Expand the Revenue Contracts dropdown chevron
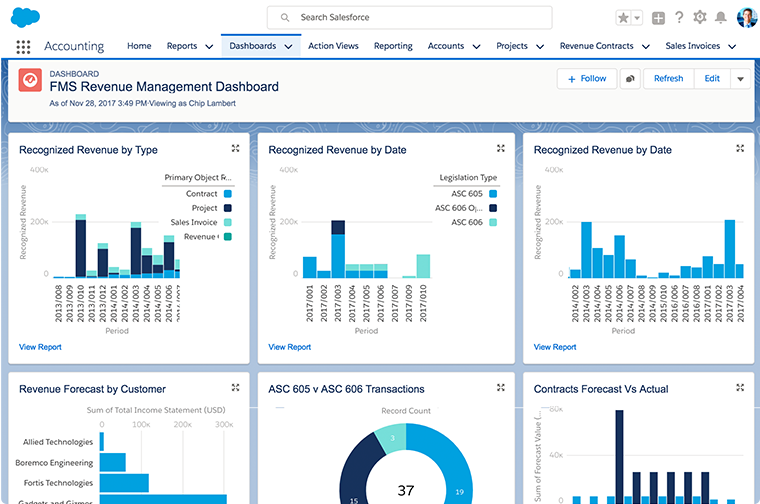 coord(646,47)
